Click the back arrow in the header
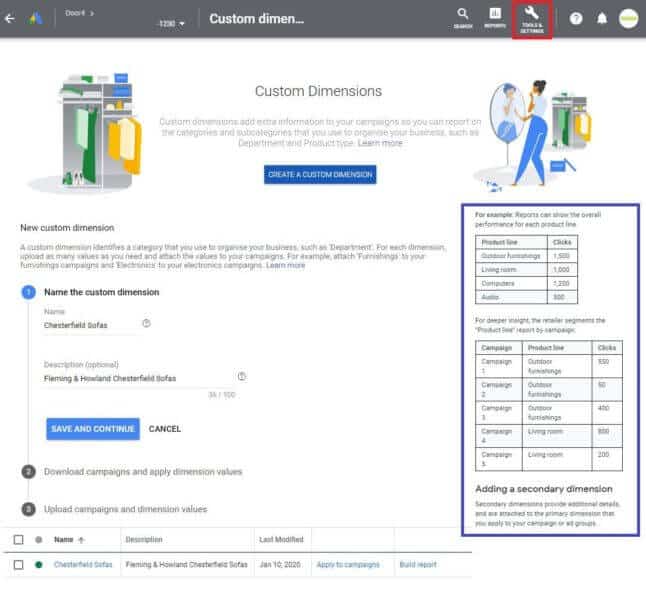 [9, 19]
